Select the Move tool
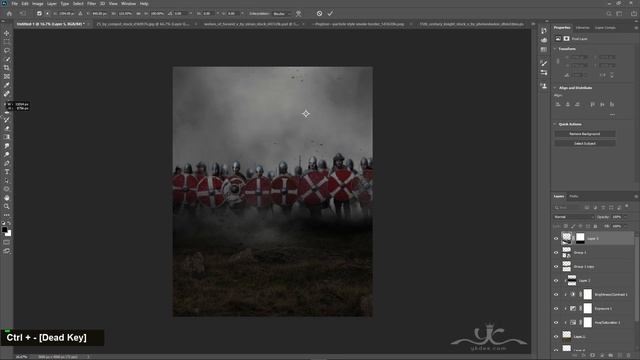Image resolution: width=640 pixels, height=360 pixels. coord(7,33)
